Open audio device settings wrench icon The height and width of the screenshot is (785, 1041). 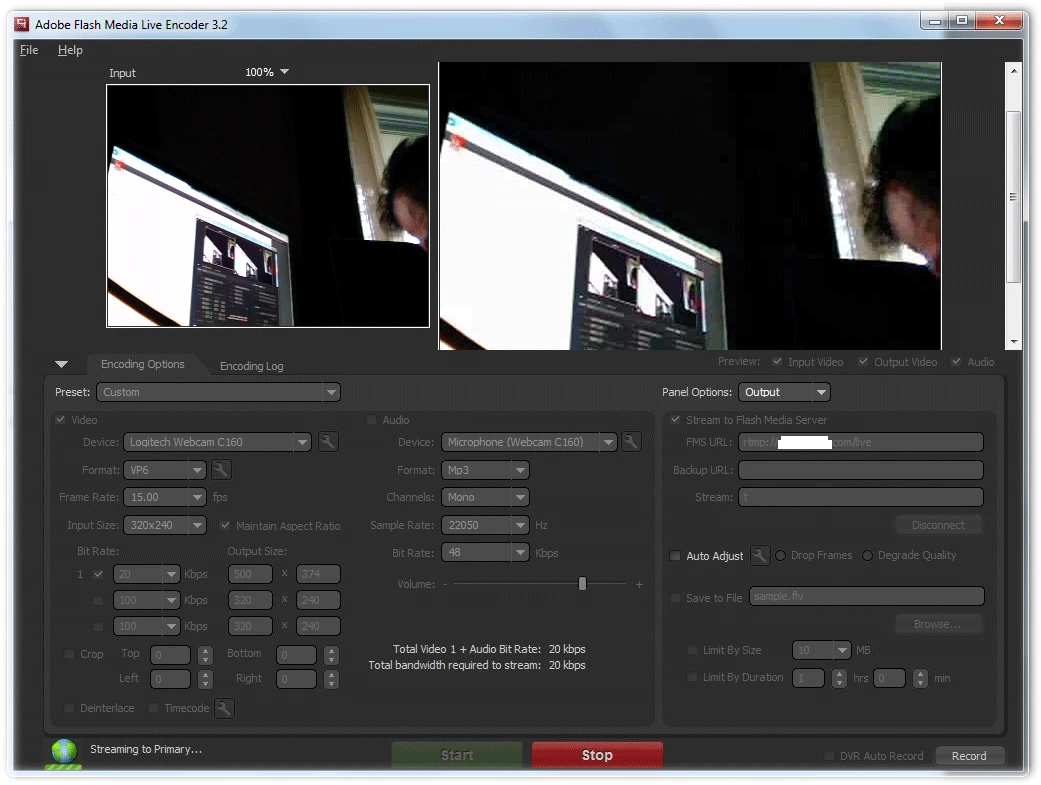tap(631, 442)
